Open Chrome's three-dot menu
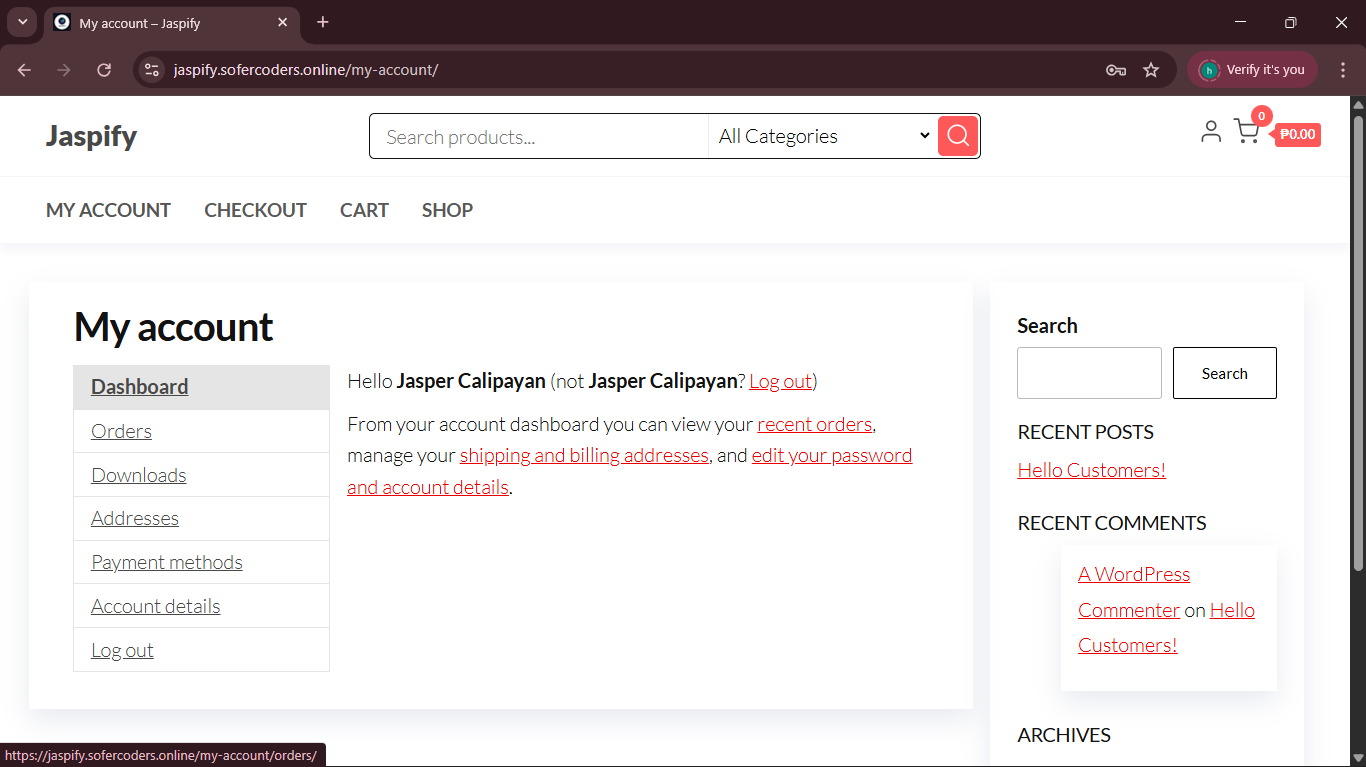Screen dimensions: 1366x767 (x=1343, y=70)
